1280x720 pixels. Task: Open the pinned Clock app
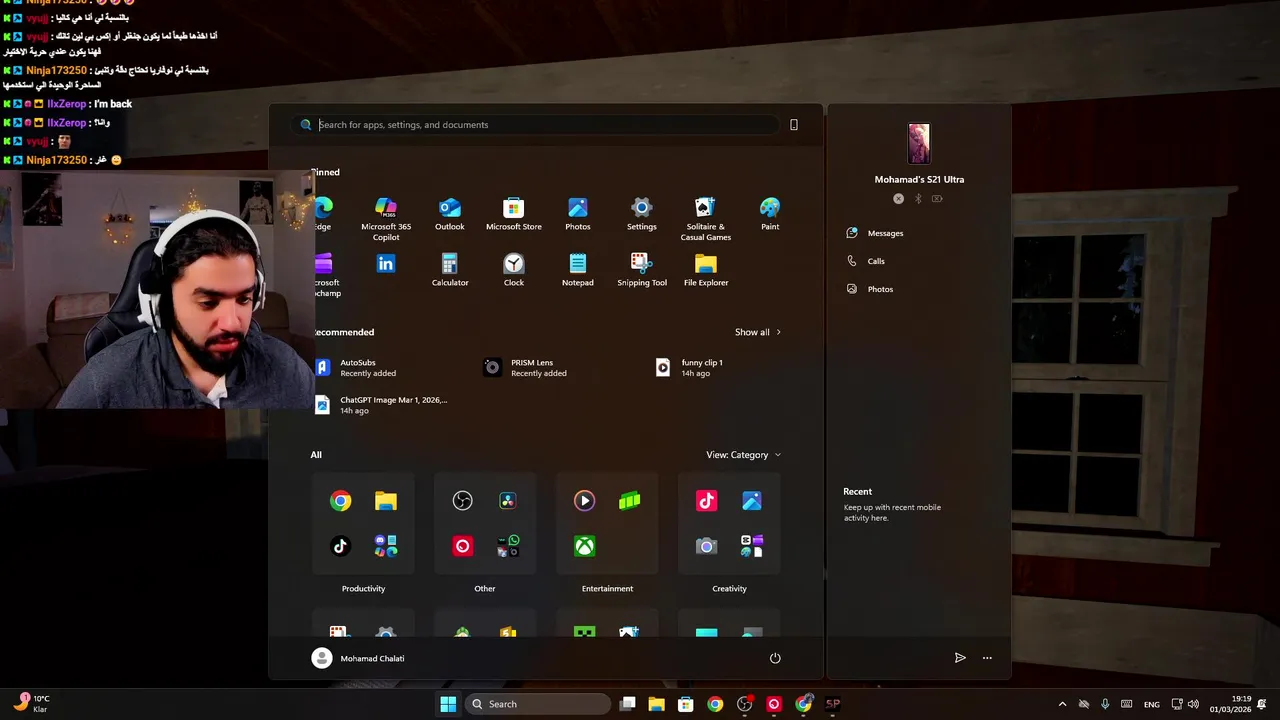tap(514, 270)
